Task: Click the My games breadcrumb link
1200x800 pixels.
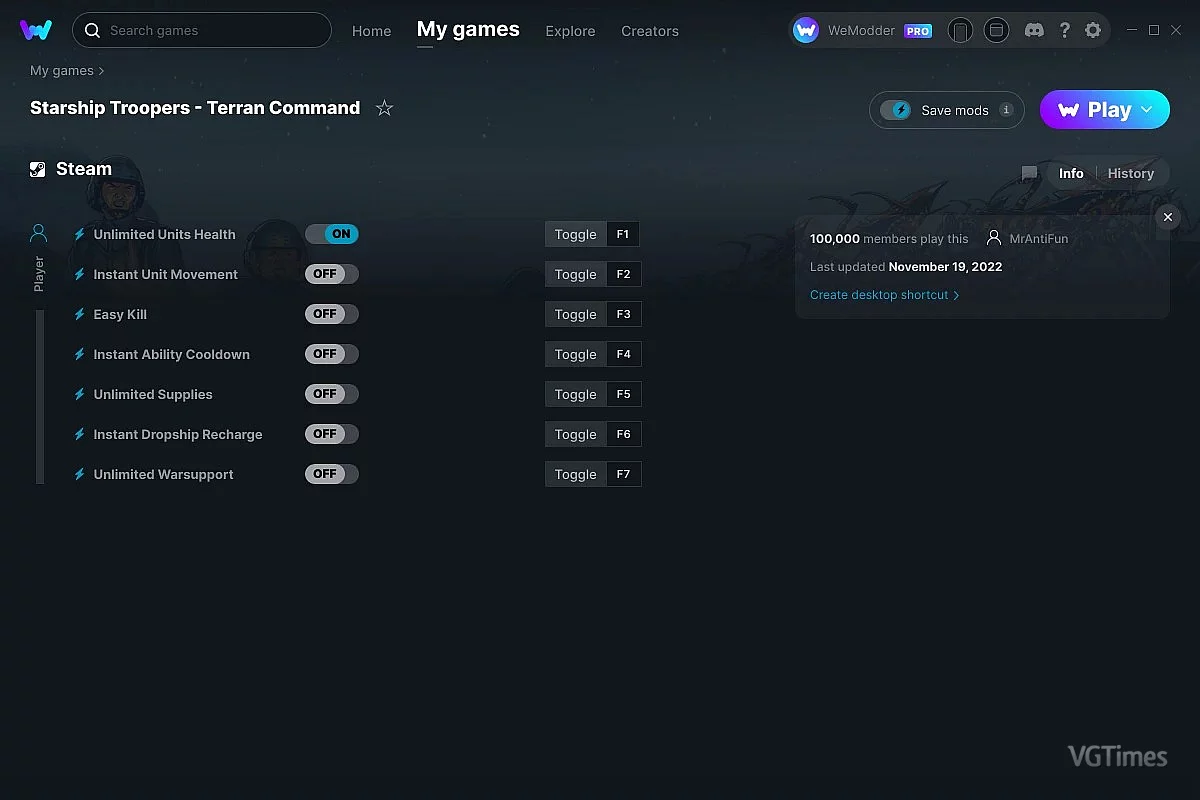Action: [62, 71]
